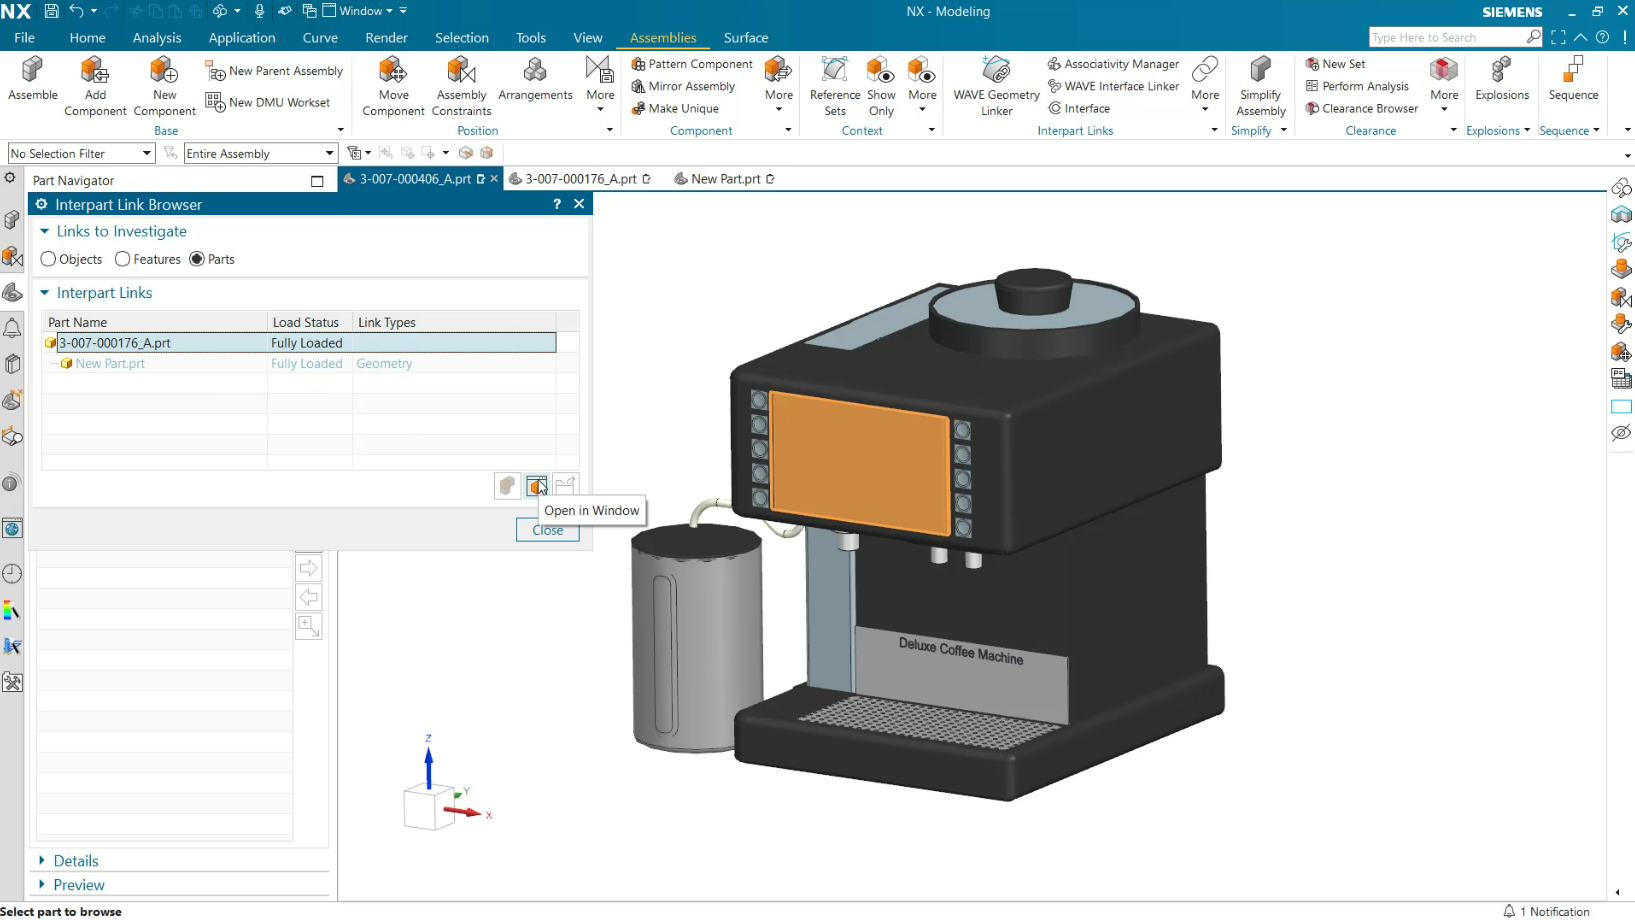Click the rainbow color legend icon in left sidebar
This screenshot has width=1635, height=920.
13,611
